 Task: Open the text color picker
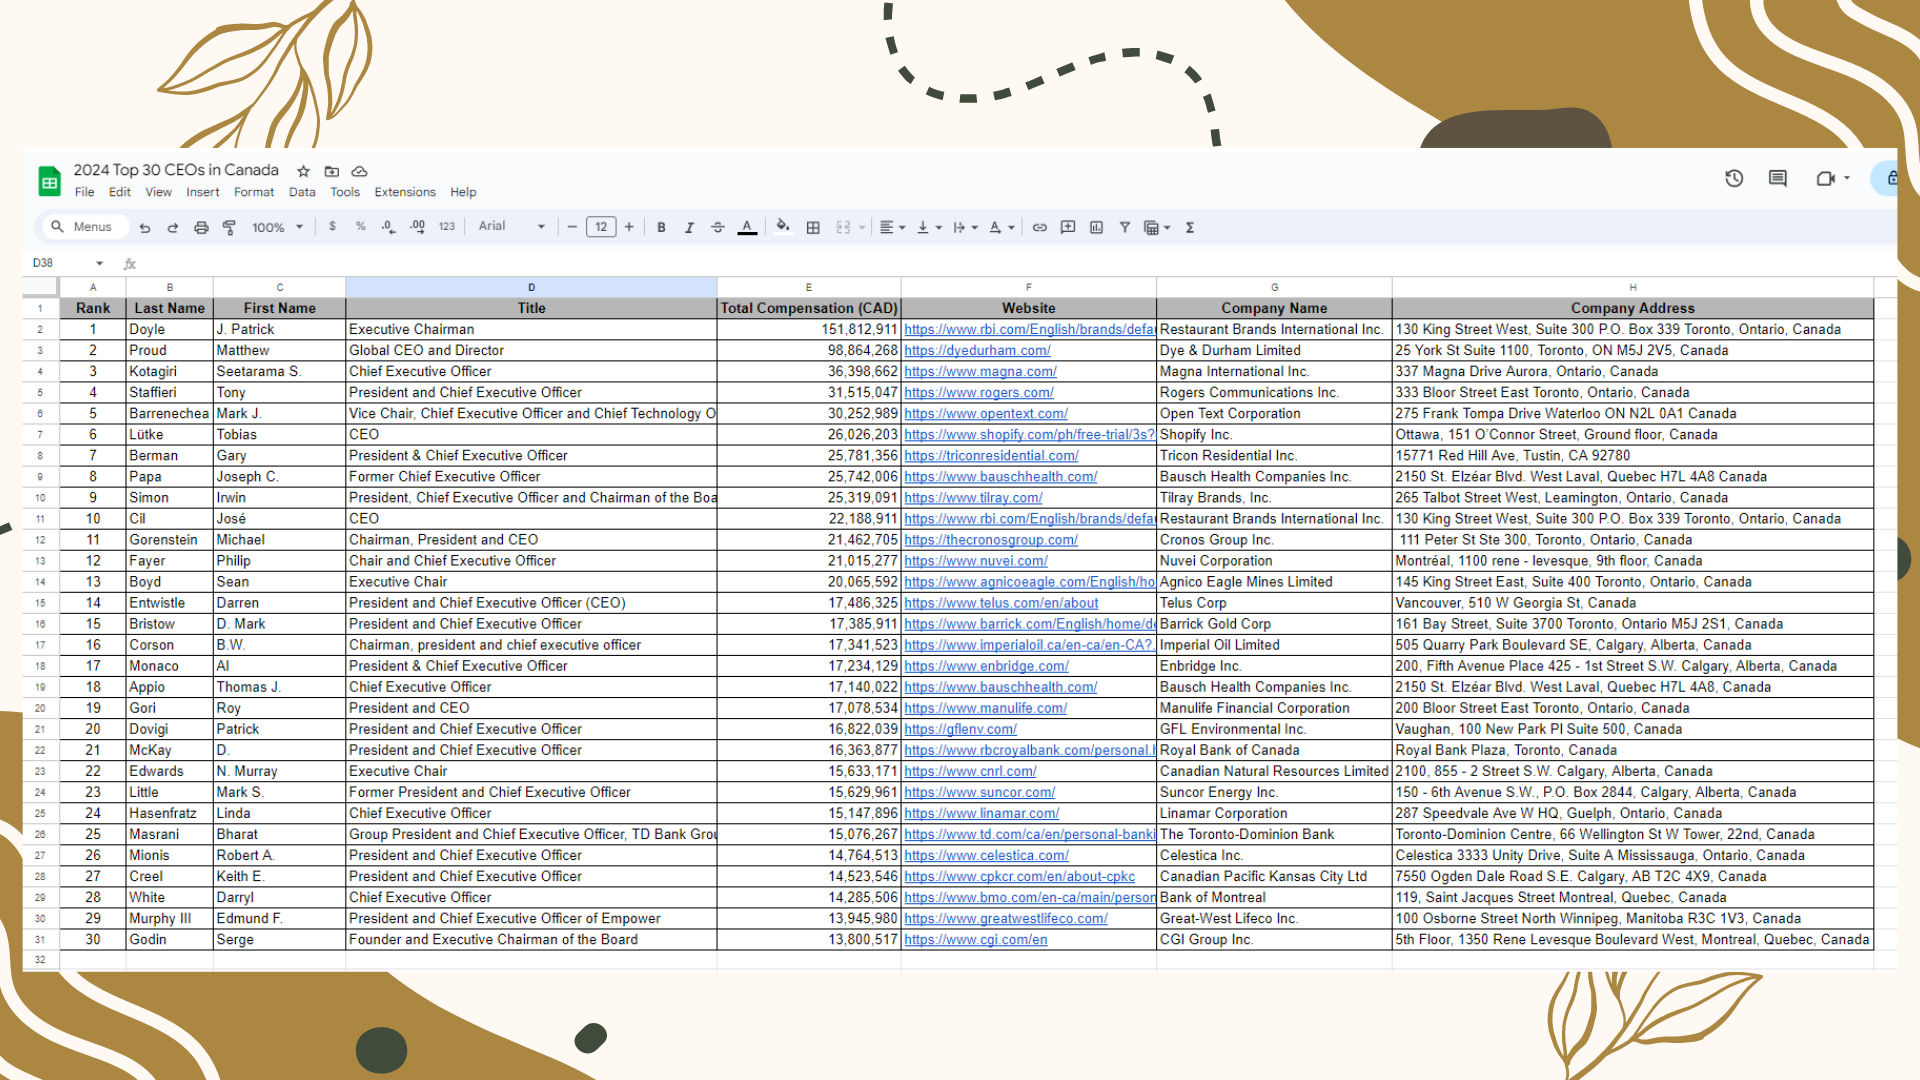(x=747, y=228)
